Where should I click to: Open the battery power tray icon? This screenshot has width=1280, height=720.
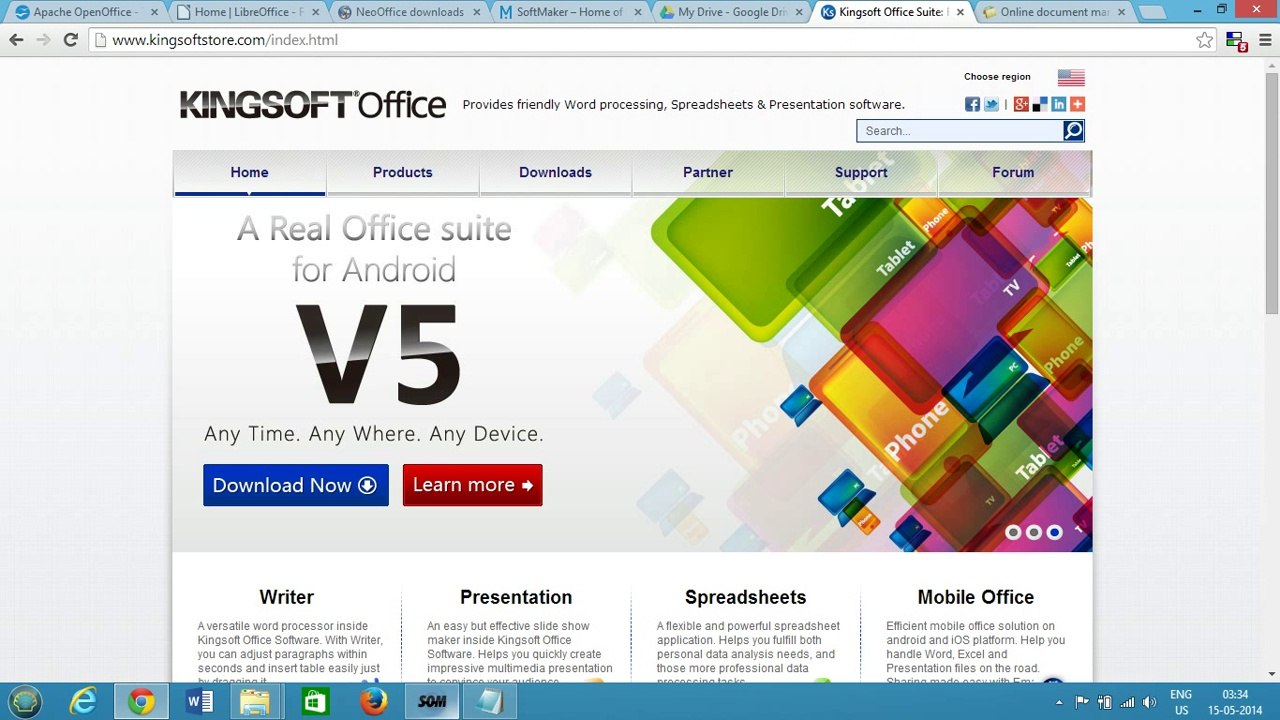click(1105, 702)
